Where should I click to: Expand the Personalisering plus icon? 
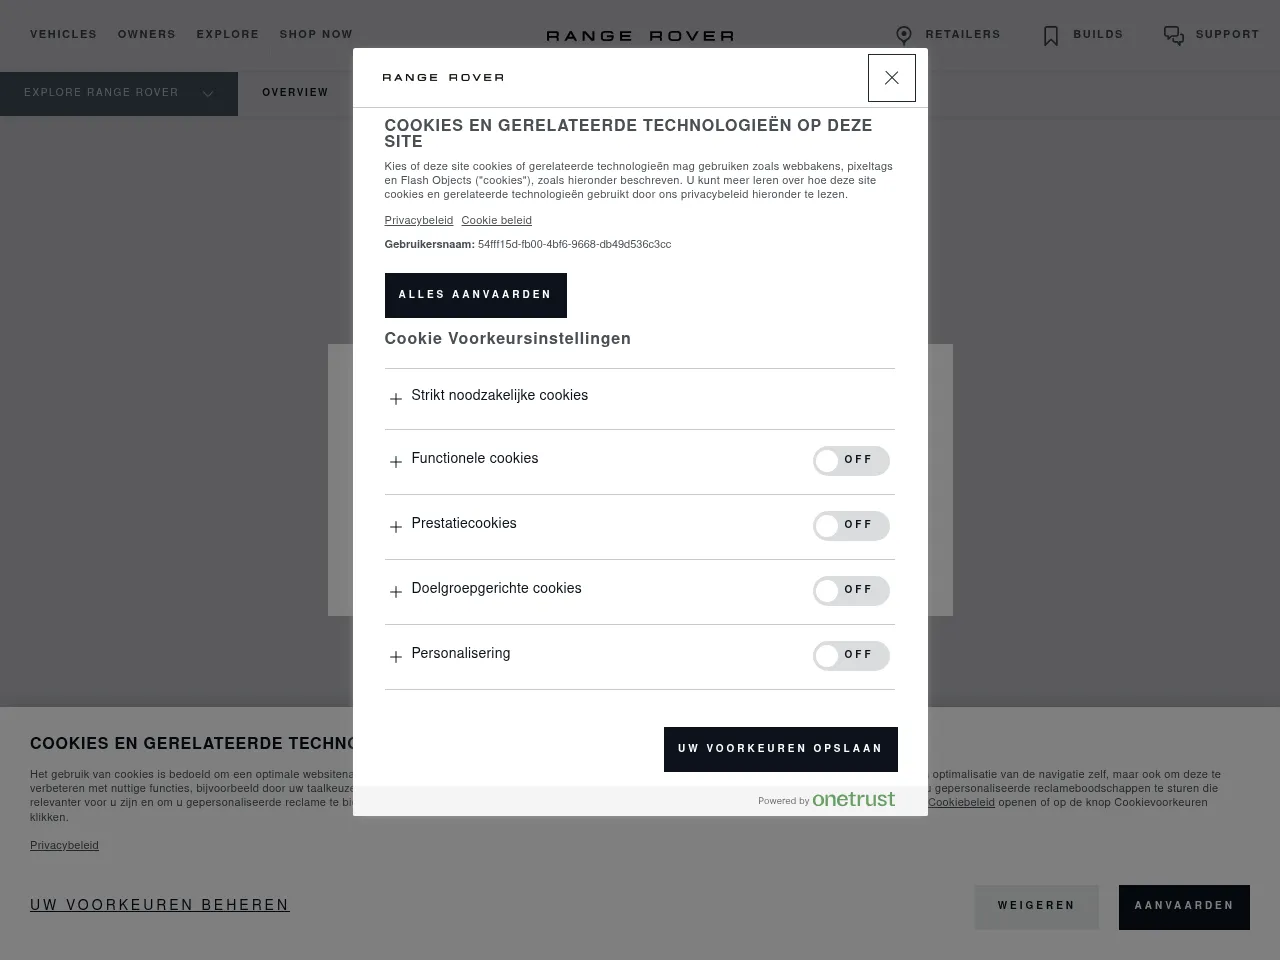(396, 656)
